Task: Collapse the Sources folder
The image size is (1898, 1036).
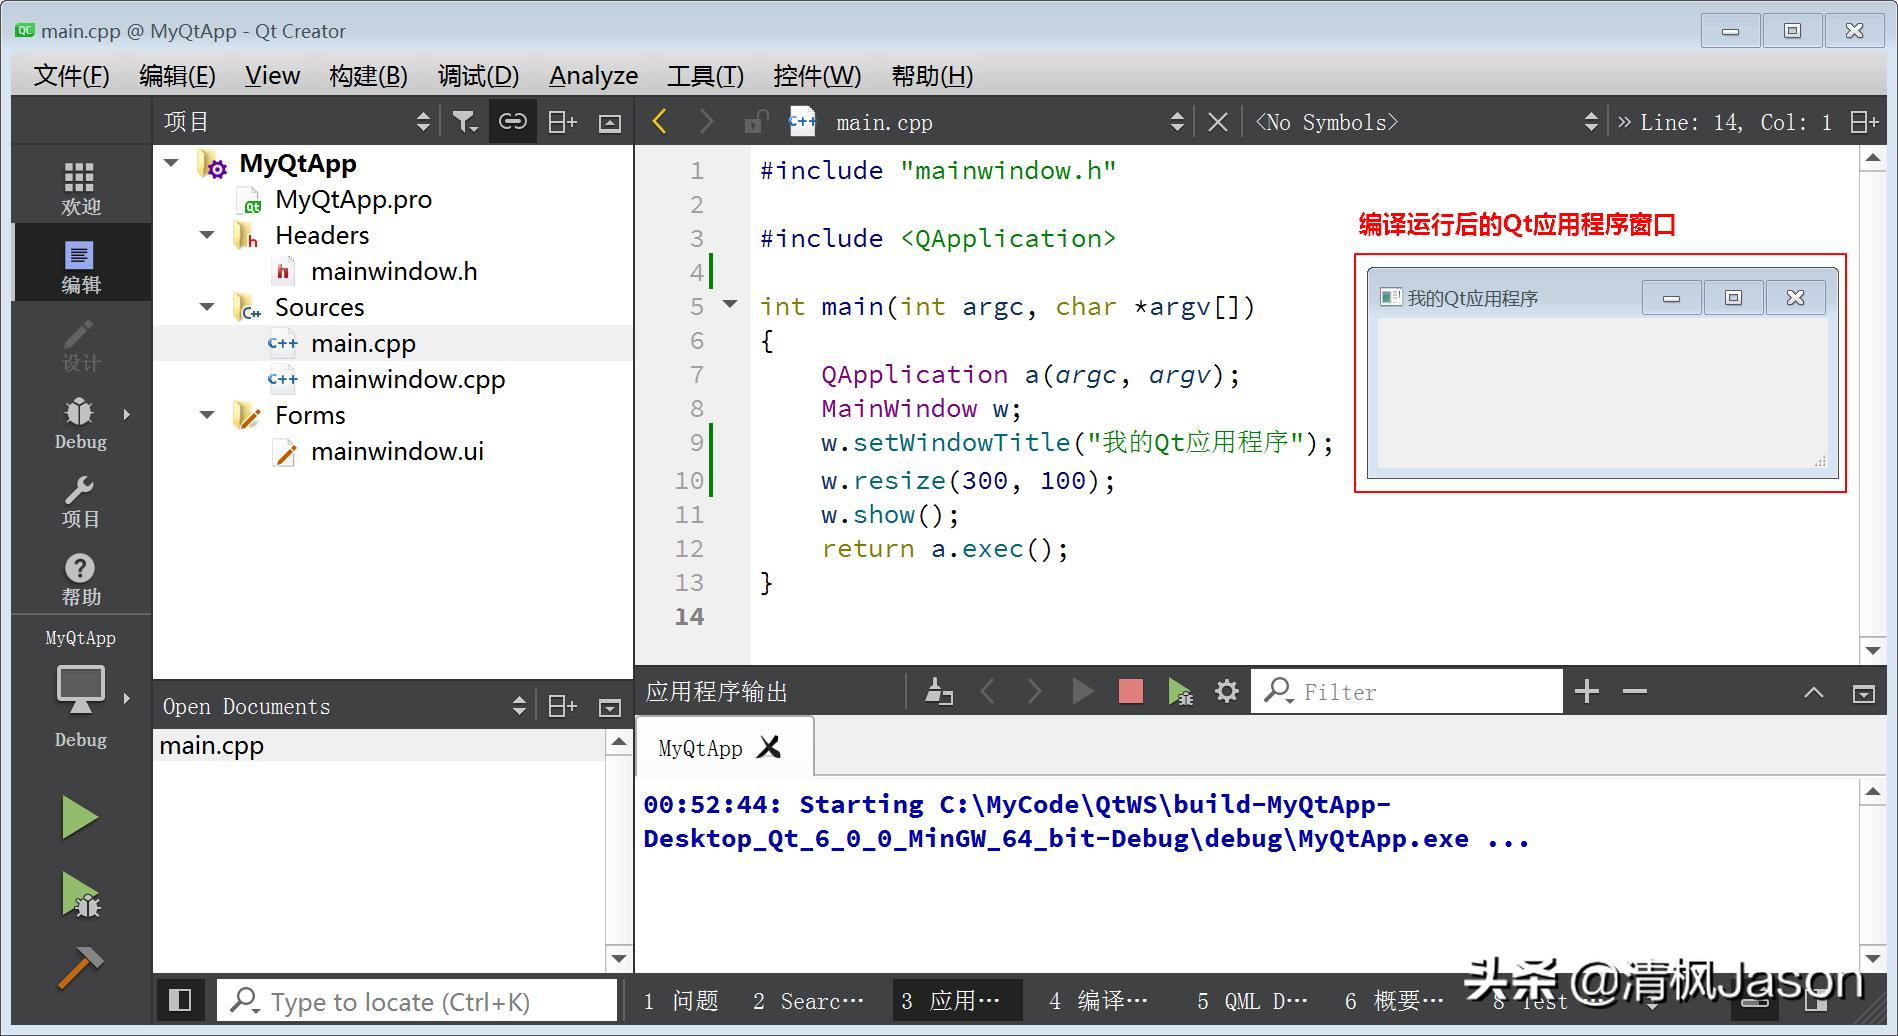Action: (207, 307)
